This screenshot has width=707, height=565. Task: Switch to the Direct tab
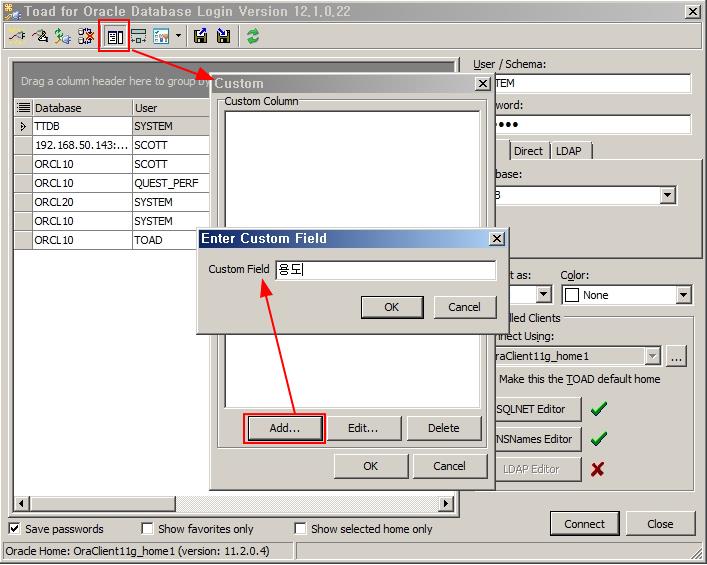click(528, 151)
